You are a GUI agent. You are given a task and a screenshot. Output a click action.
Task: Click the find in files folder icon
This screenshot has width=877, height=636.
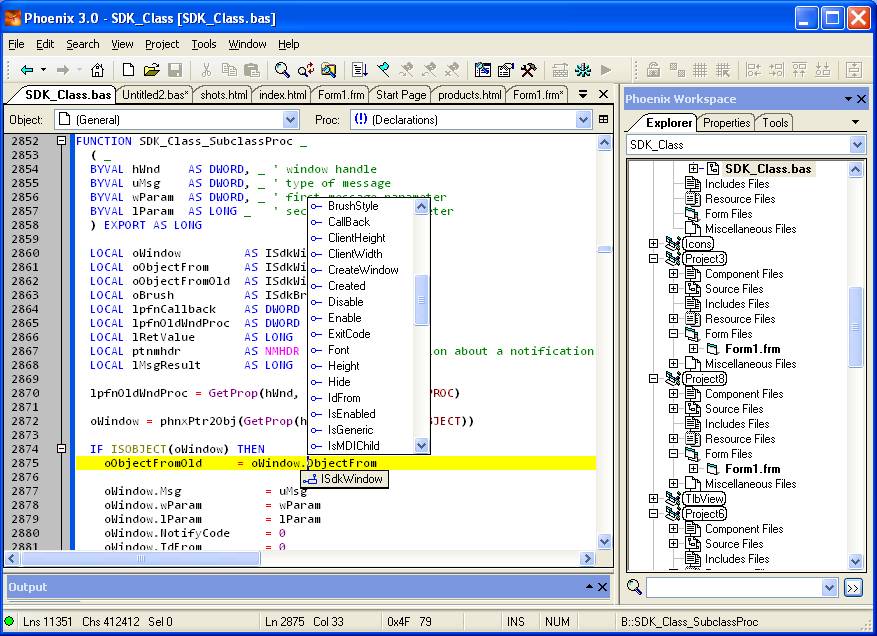coord(328,70)
